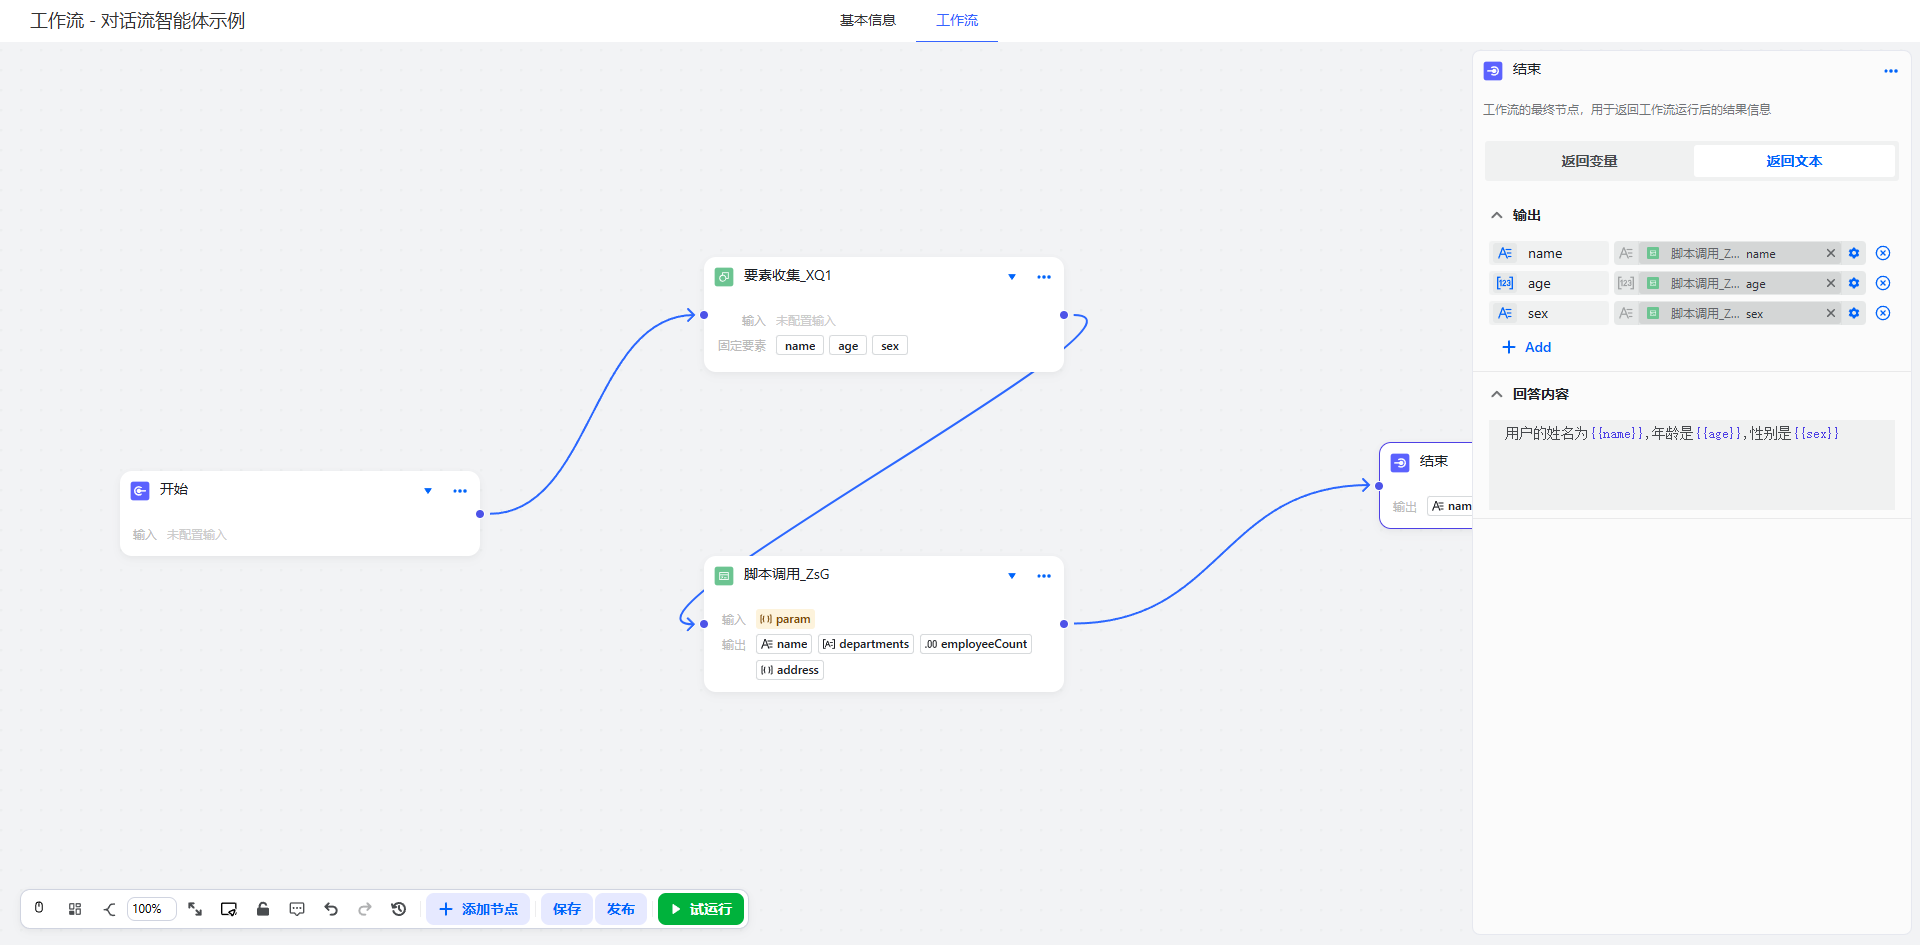The width and height of the screenshot is (1920, 945).
Task: Switch to the 基本信息 tab
Action: point(867,20)
